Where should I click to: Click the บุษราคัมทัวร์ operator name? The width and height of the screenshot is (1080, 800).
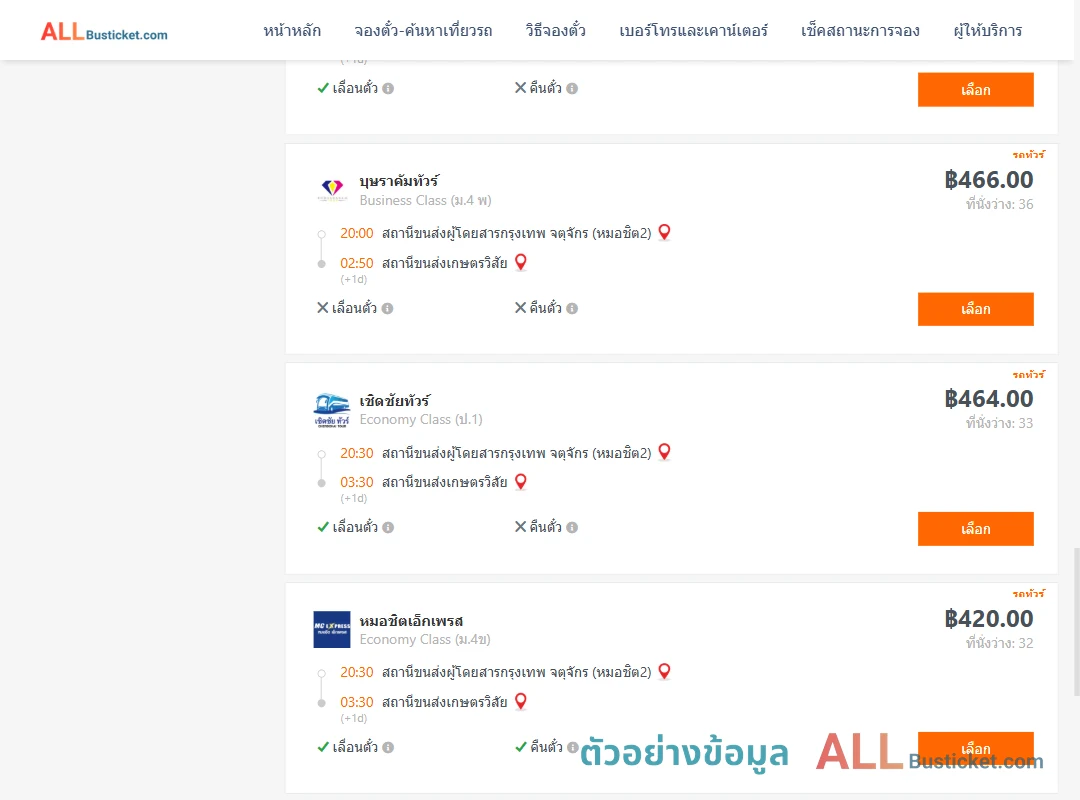pyautogui.click(x=399, y=181)
